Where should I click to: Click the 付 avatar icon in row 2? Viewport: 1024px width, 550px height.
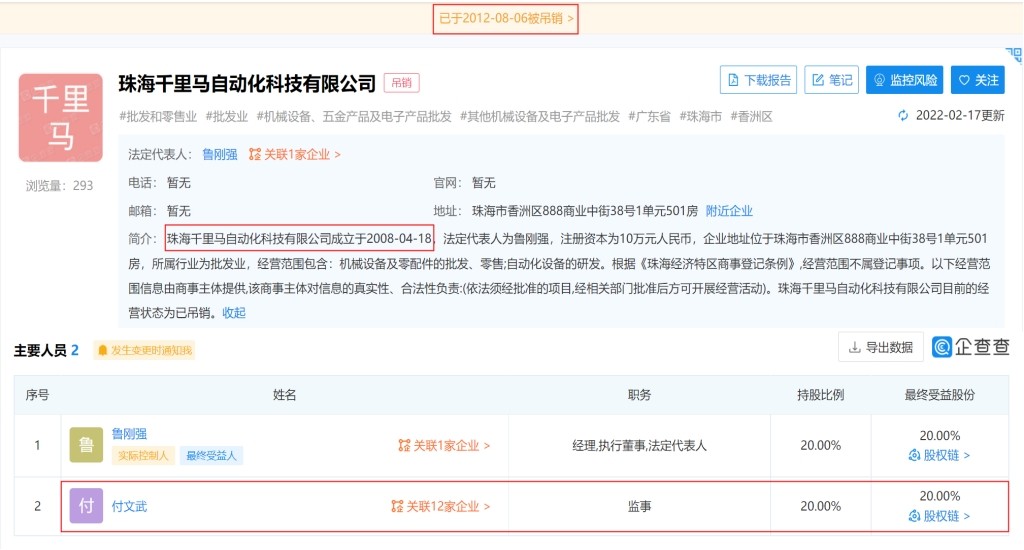pos(86,506)
